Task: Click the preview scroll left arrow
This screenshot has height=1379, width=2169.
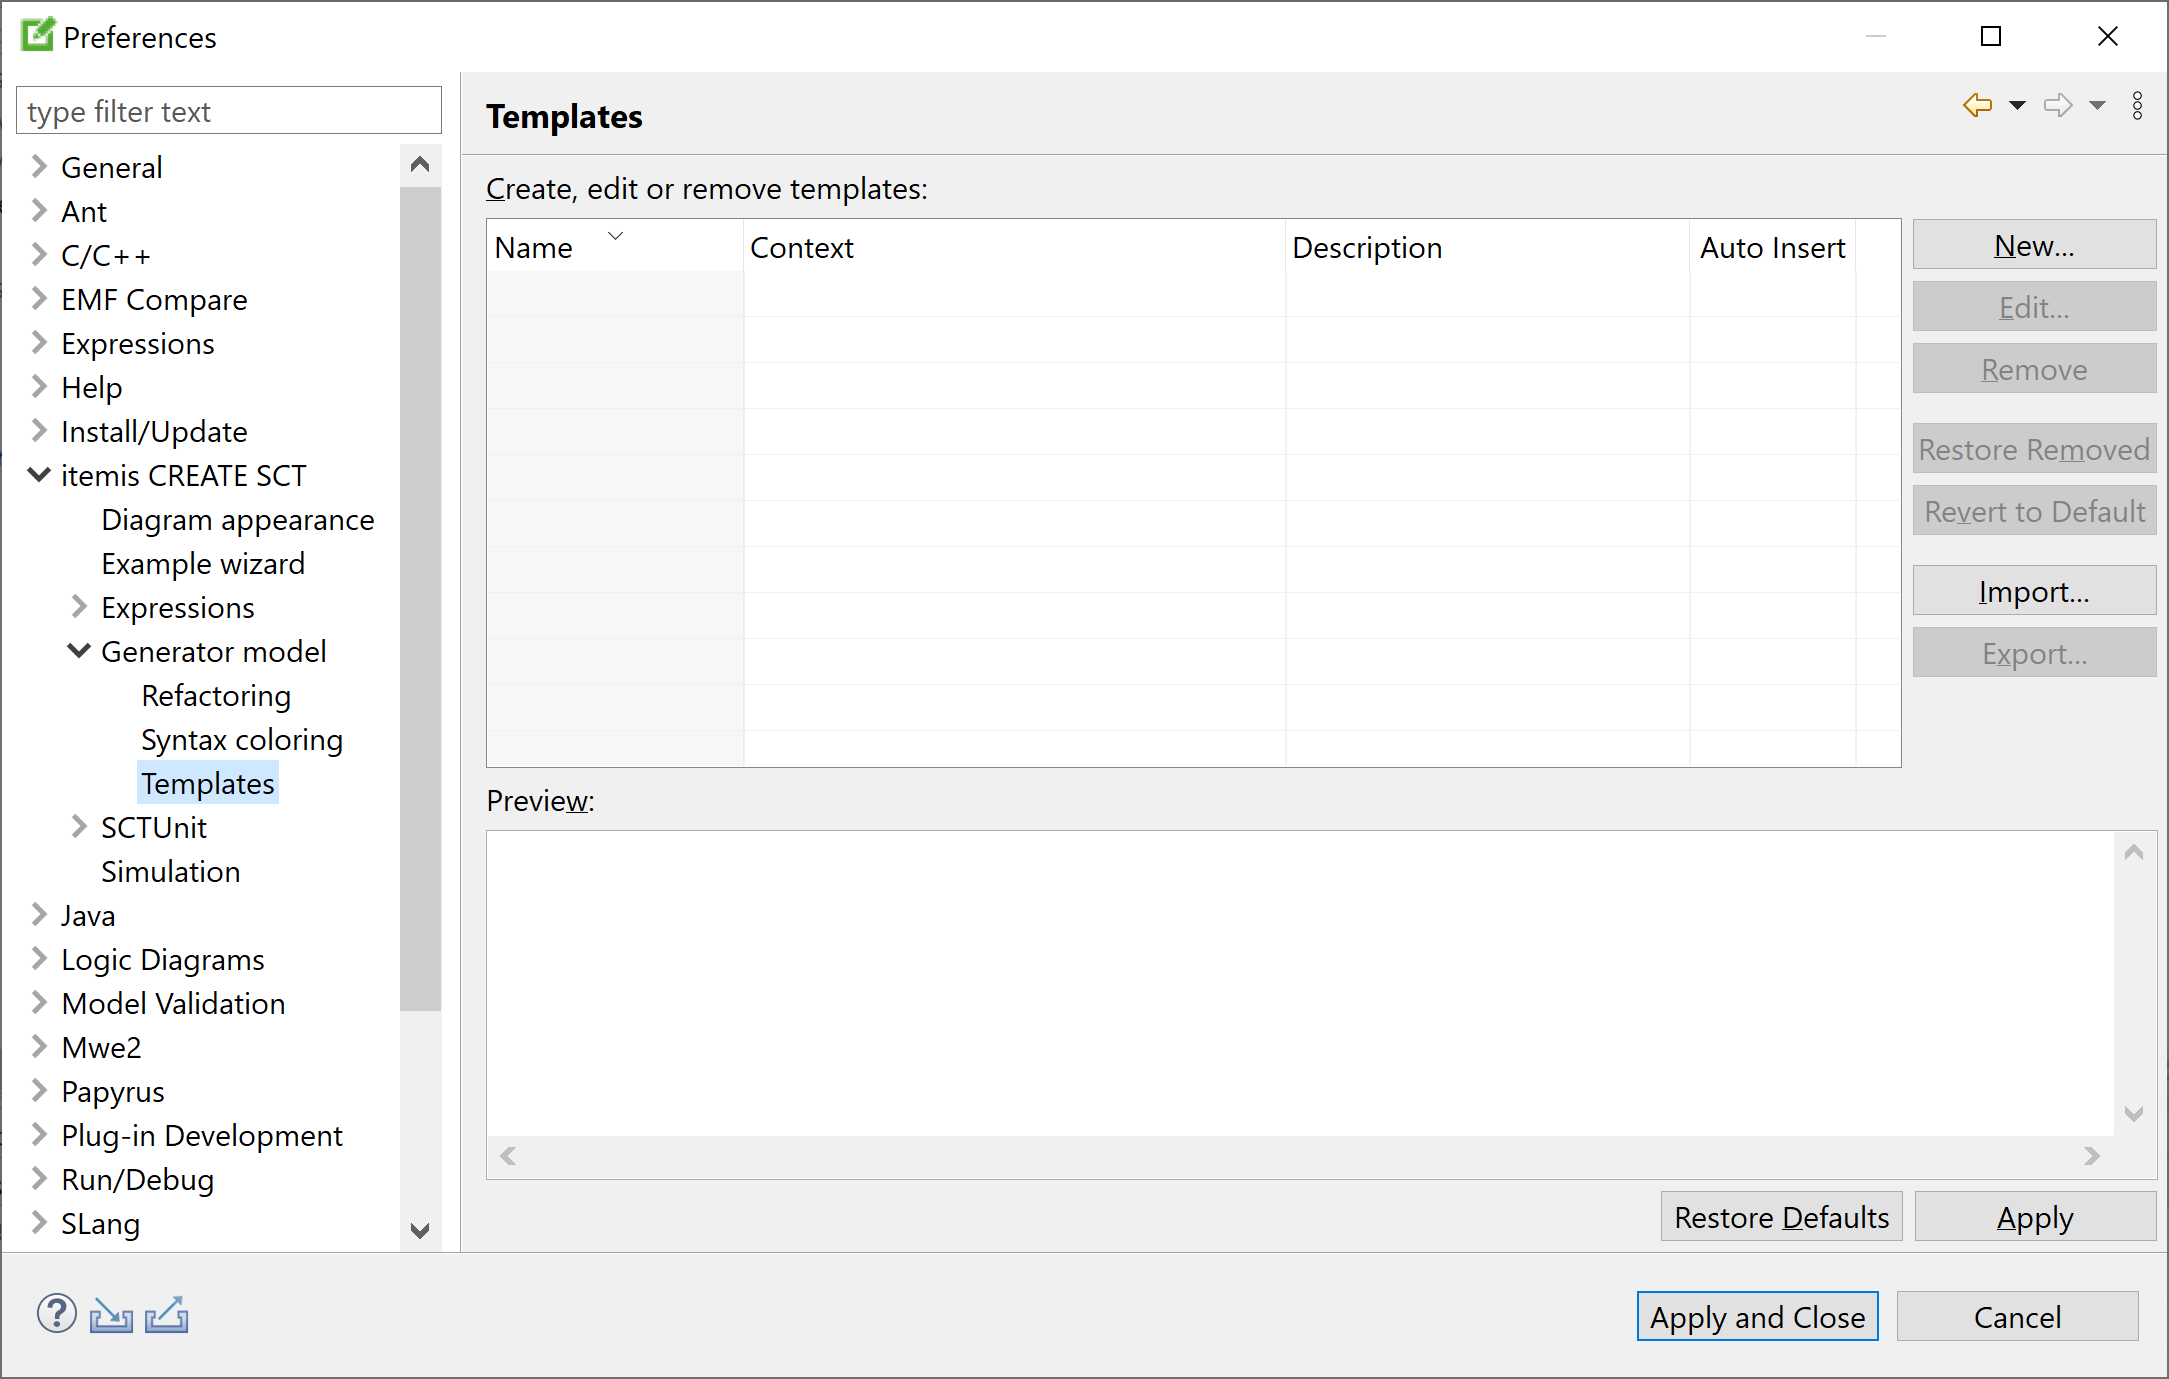Action: (508, 1156)
